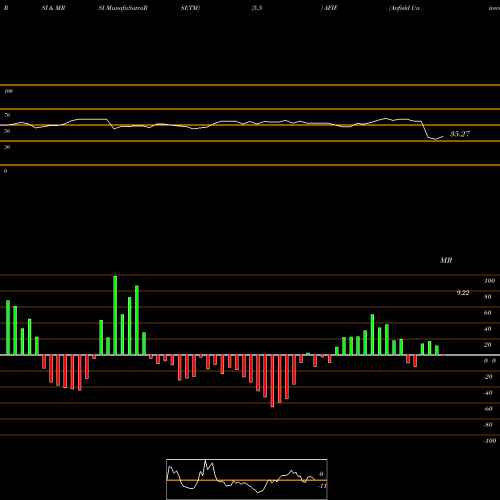
Task: Click the 'AFIF' ticker text
Action: click(x=330, y=8)
